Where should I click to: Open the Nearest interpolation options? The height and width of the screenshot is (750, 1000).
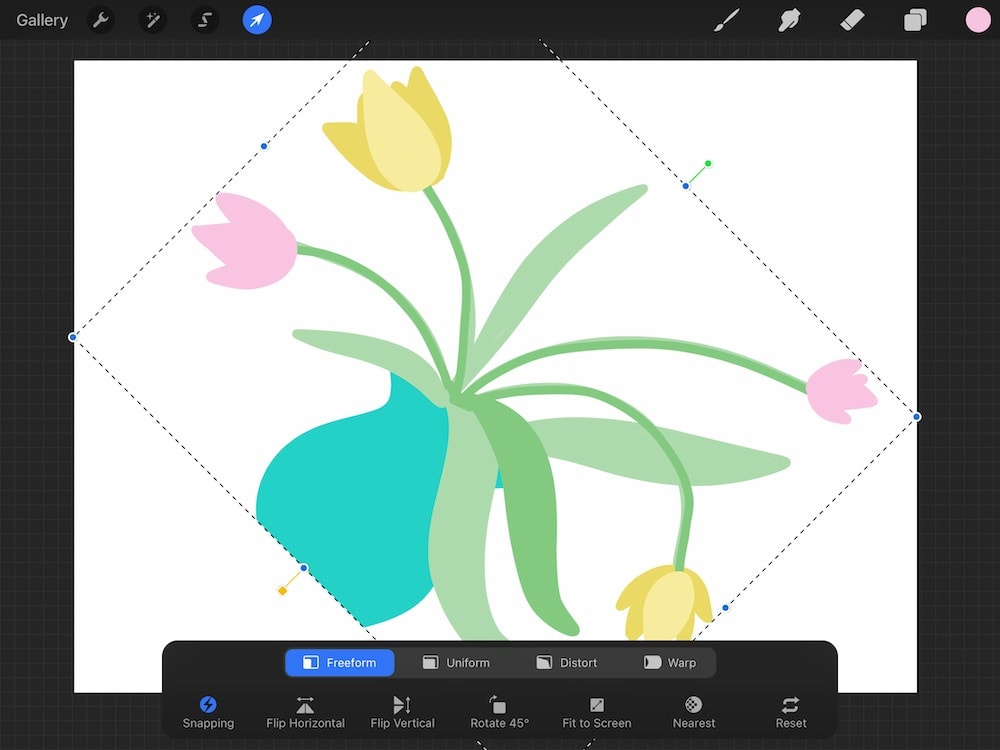693,712
